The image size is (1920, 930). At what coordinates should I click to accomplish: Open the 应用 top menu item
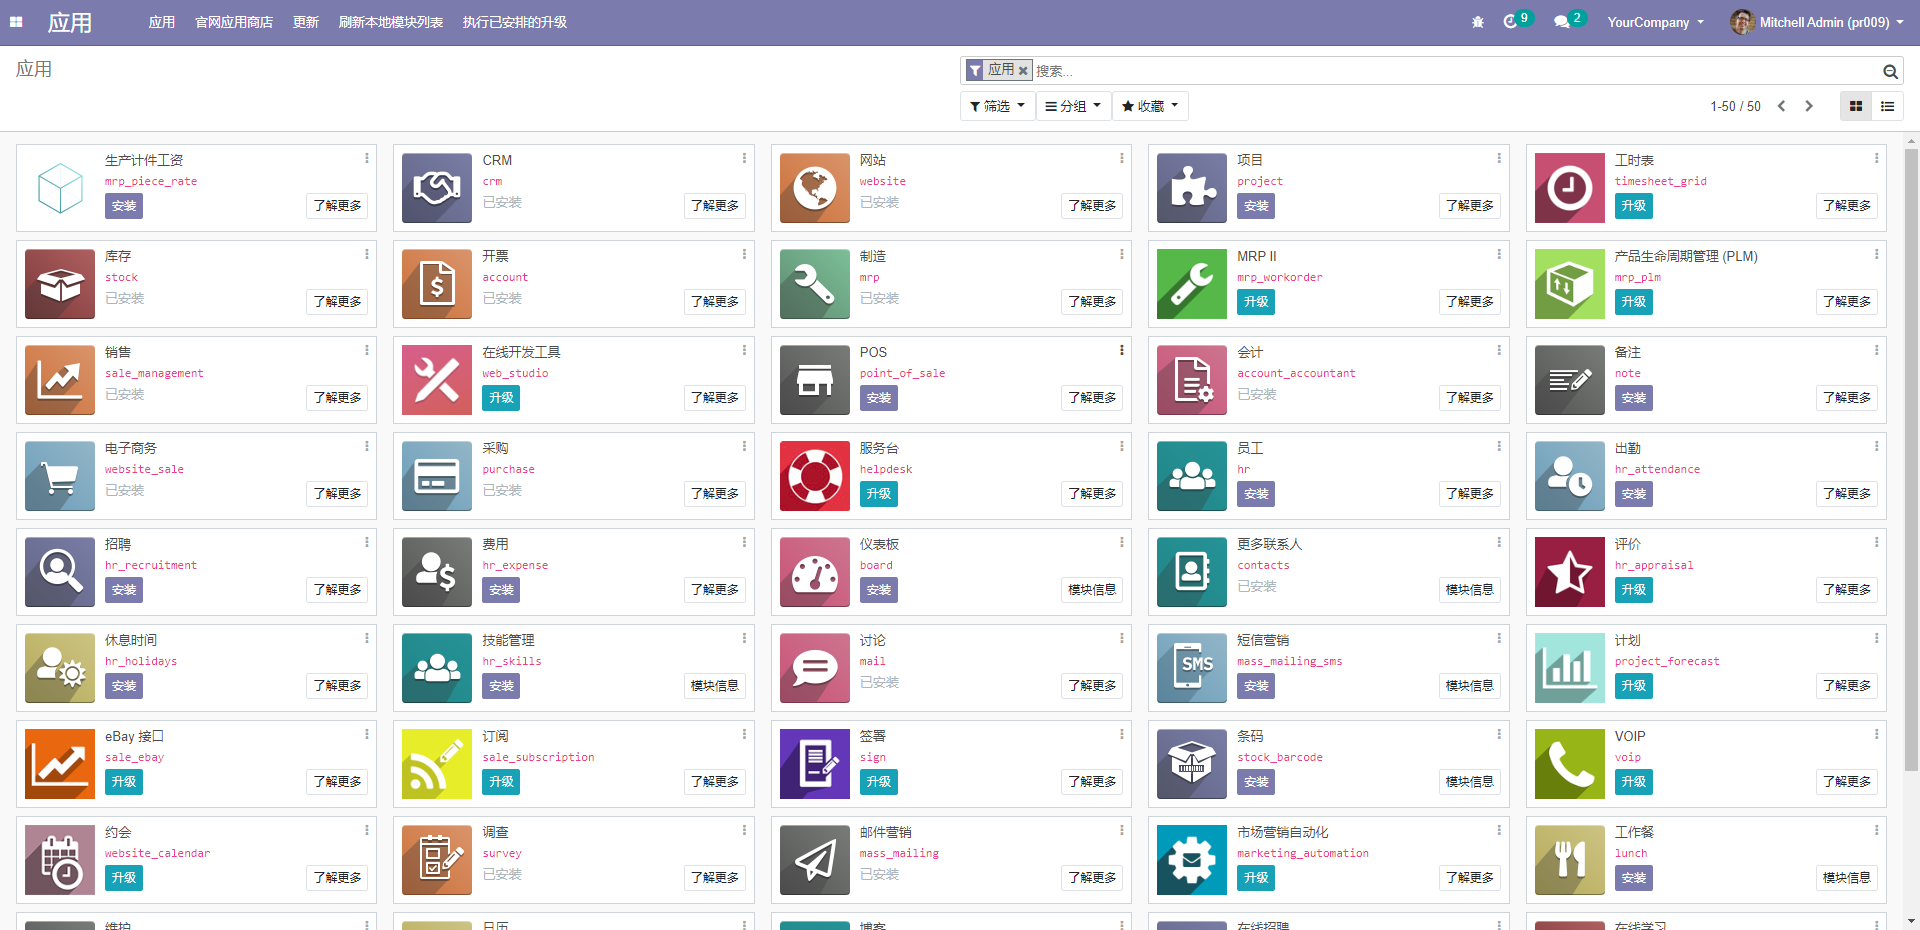(162, 22)
